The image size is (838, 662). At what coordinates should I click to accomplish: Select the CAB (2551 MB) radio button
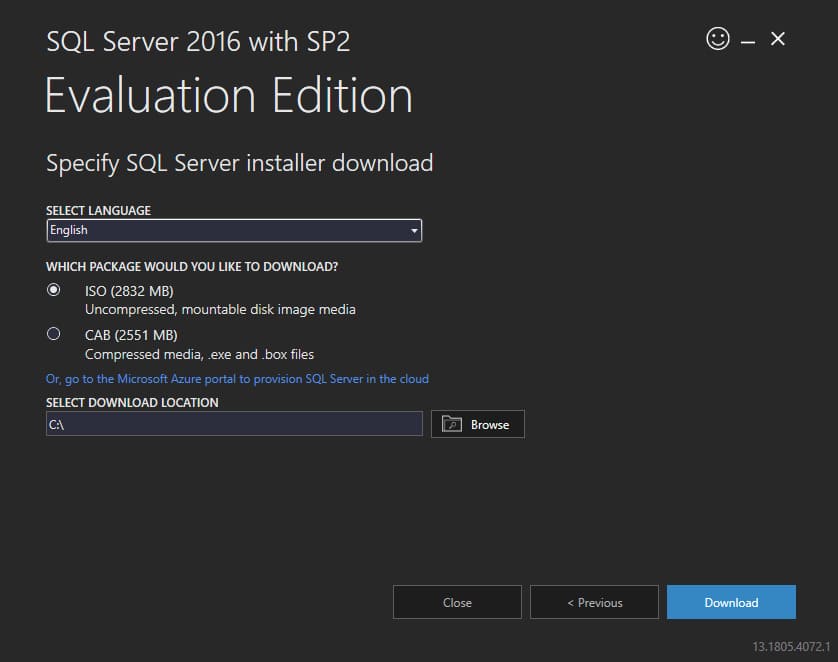pyautogui.click(x=54, y=334)
